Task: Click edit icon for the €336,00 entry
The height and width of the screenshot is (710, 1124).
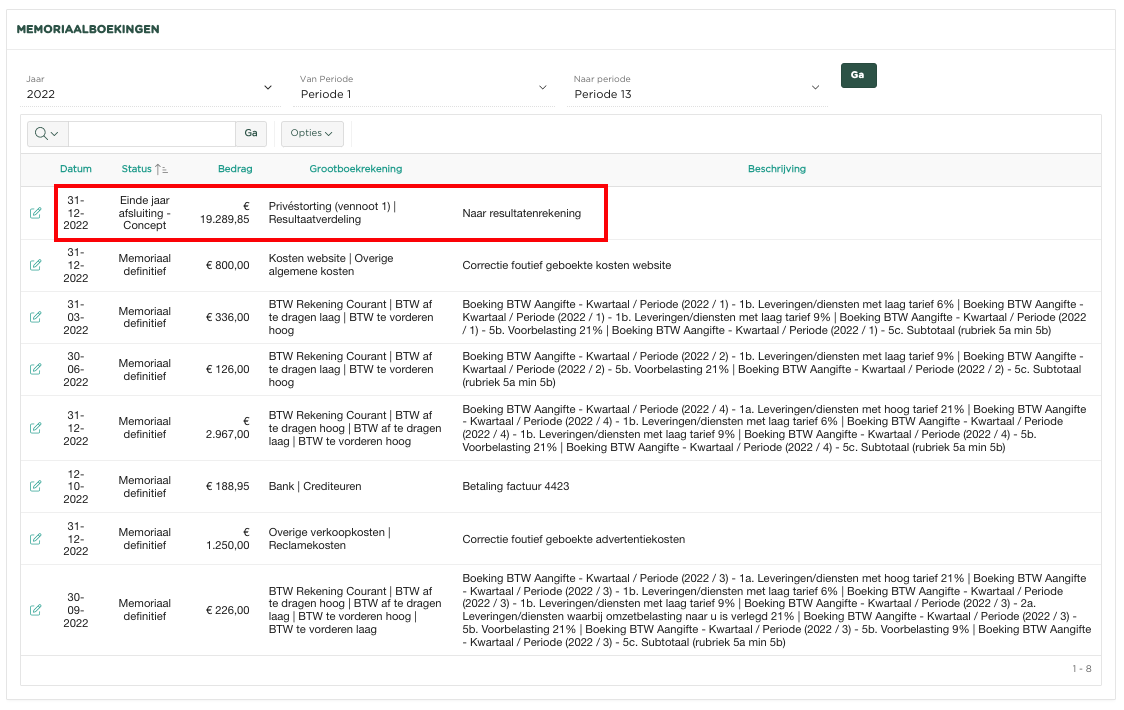Action: [x=36, y=317]
